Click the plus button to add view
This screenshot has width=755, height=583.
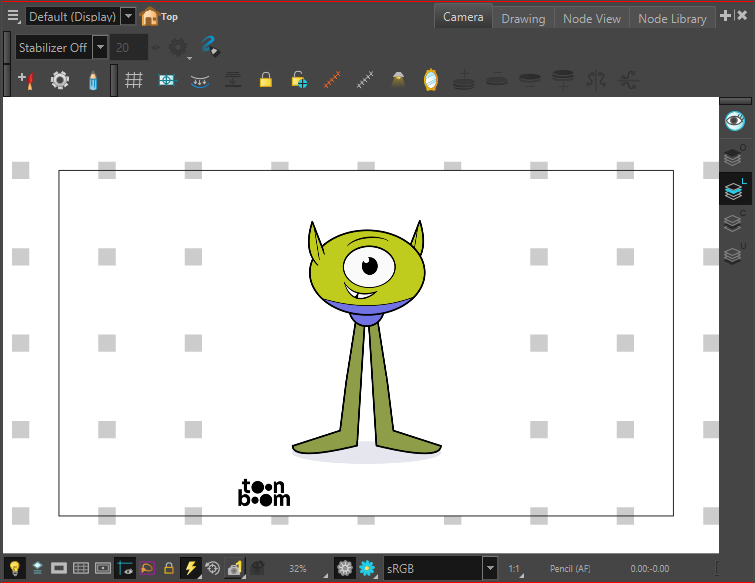725,16
